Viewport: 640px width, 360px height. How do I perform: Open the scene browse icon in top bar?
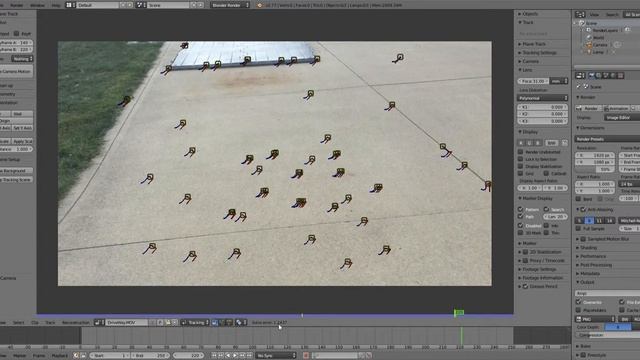point(140,5)
